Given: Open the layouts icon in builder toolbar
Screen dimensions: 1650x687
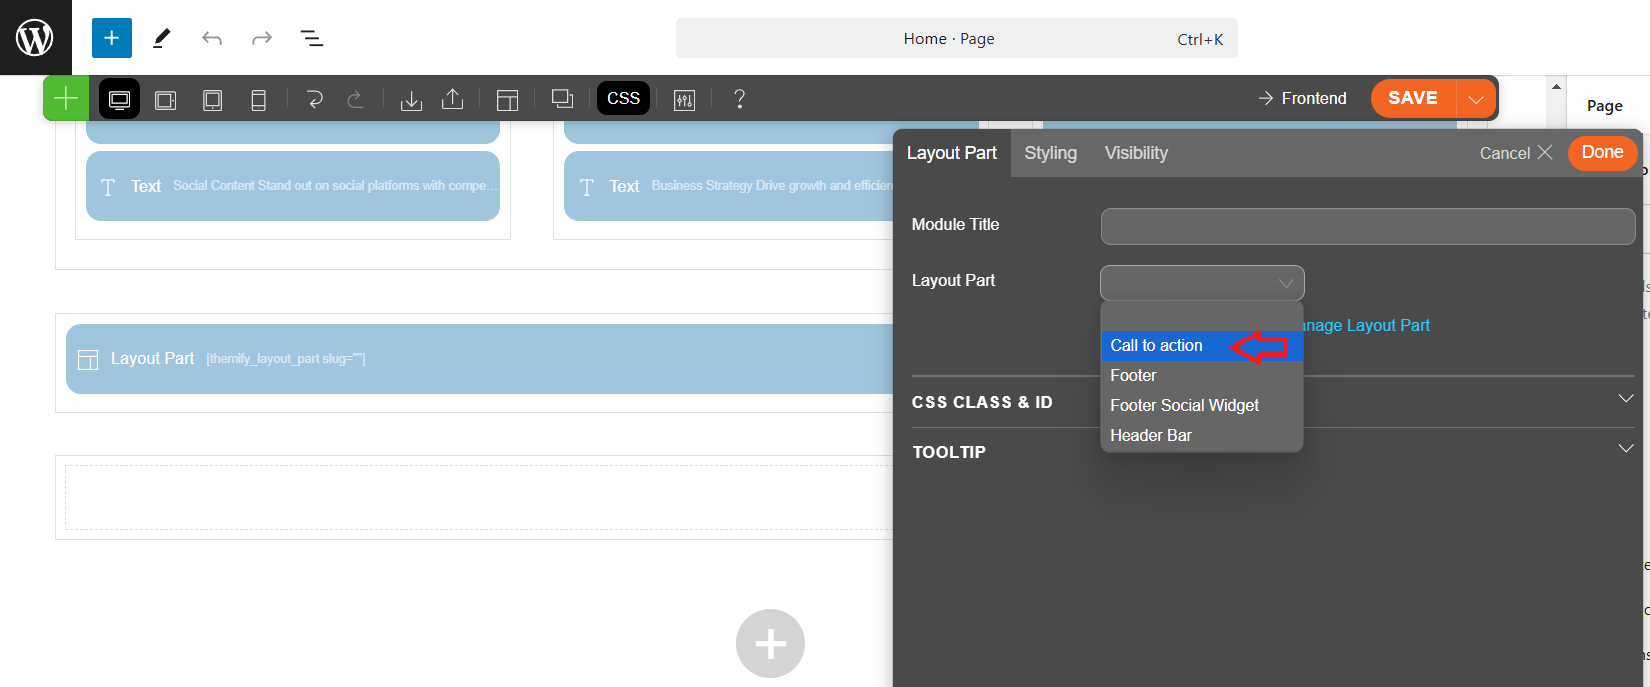Looking at the screenshot, I should click(x=507, y=99).
